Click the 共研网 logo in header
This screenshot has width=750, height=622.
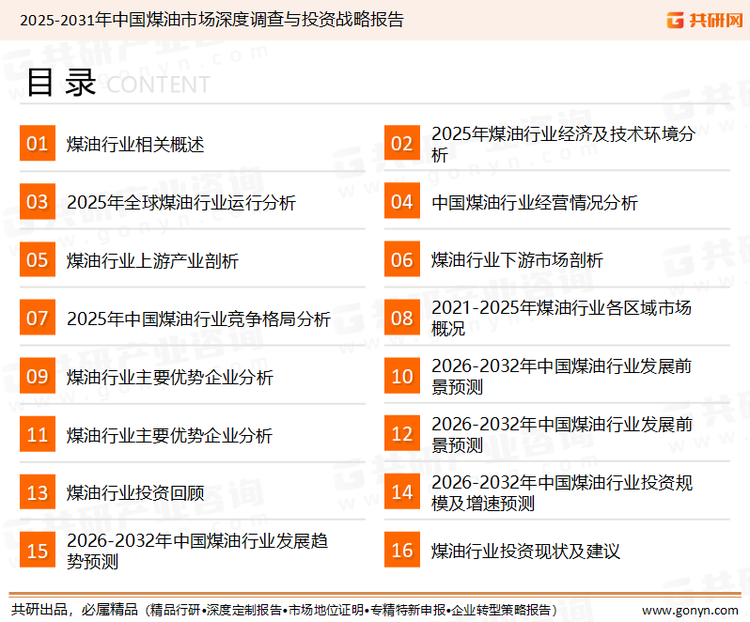click(705, 20)
